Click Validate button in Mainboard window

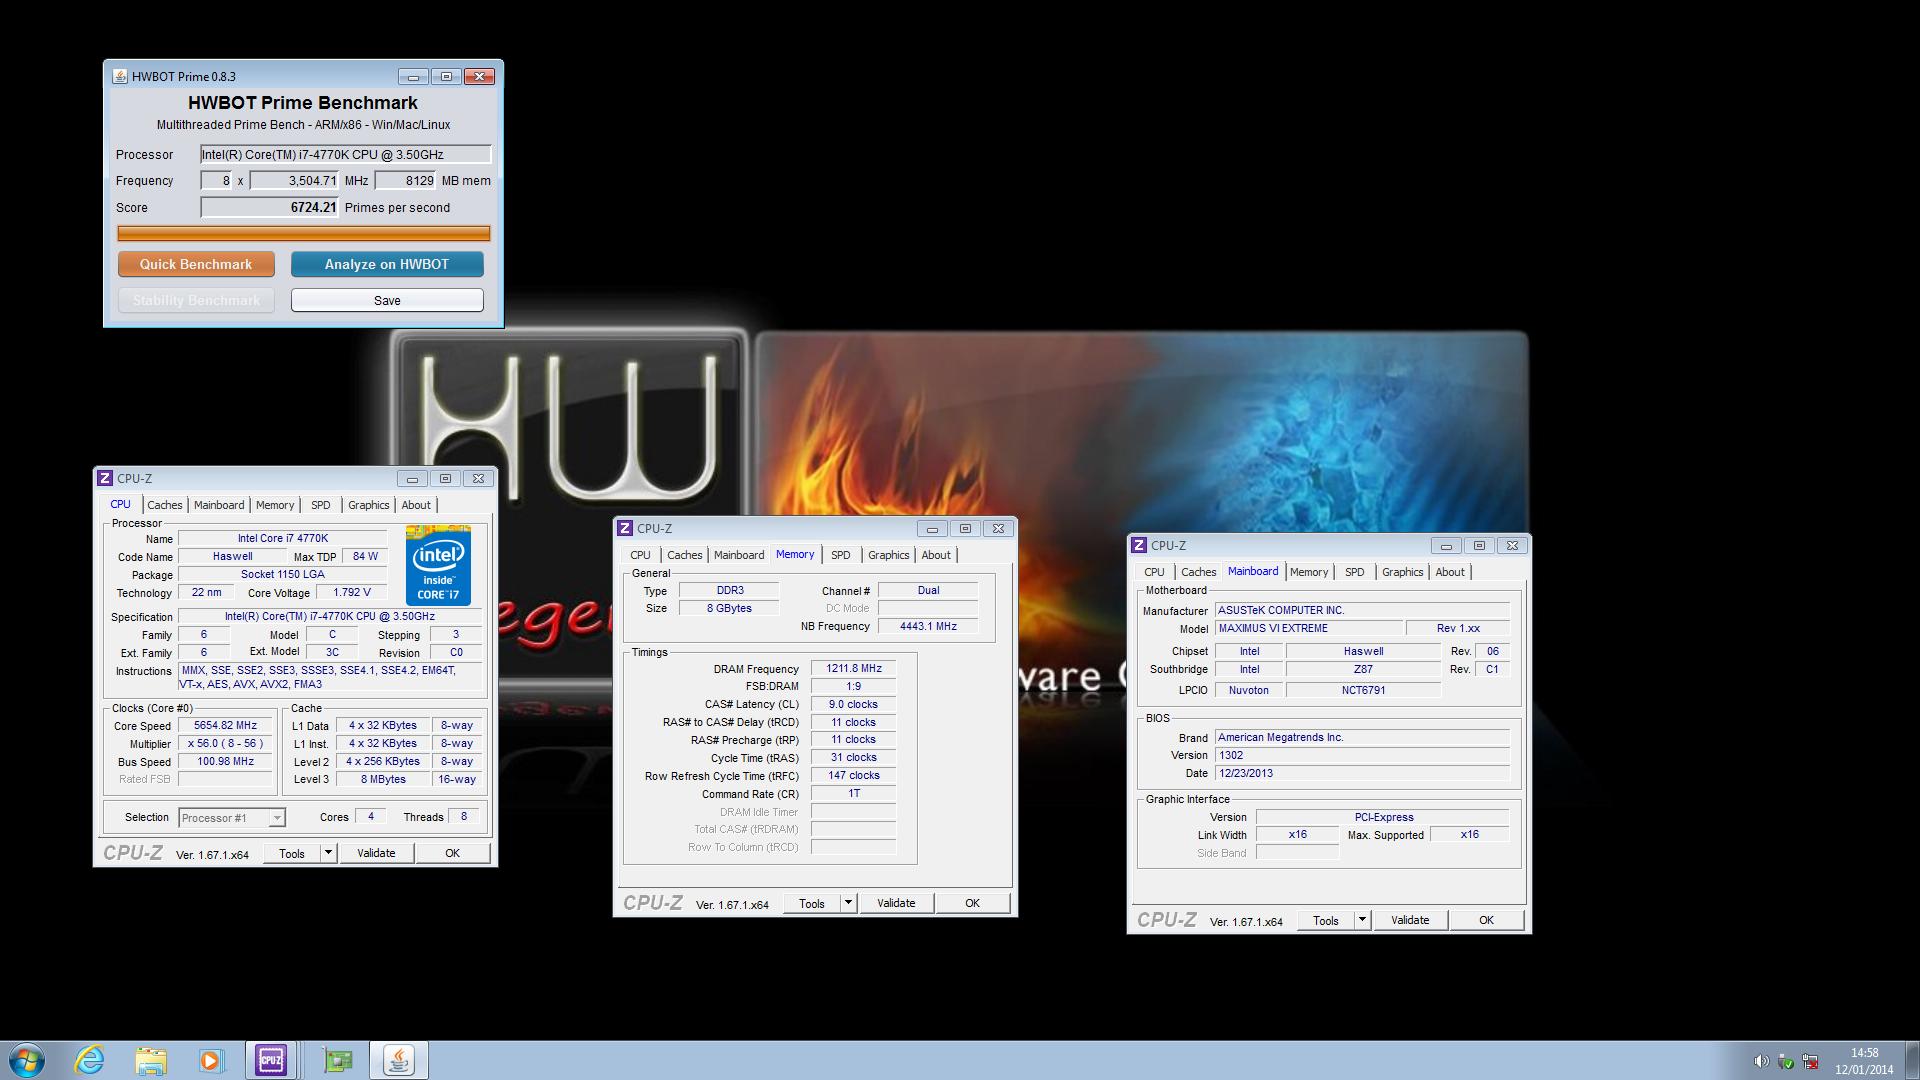coord(1410,920)
